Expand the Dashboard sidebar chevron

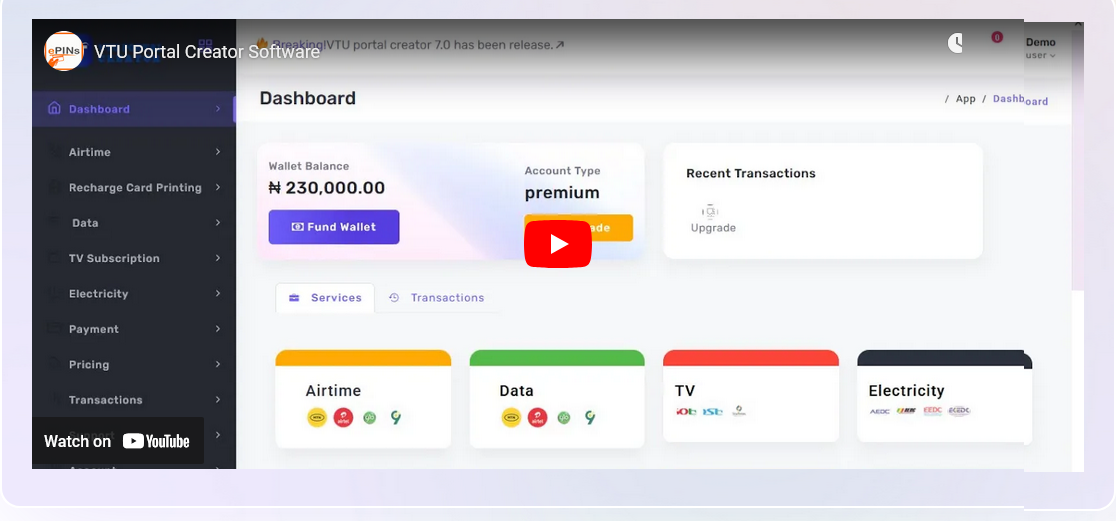pyautogui.click(x=218, y=109)
